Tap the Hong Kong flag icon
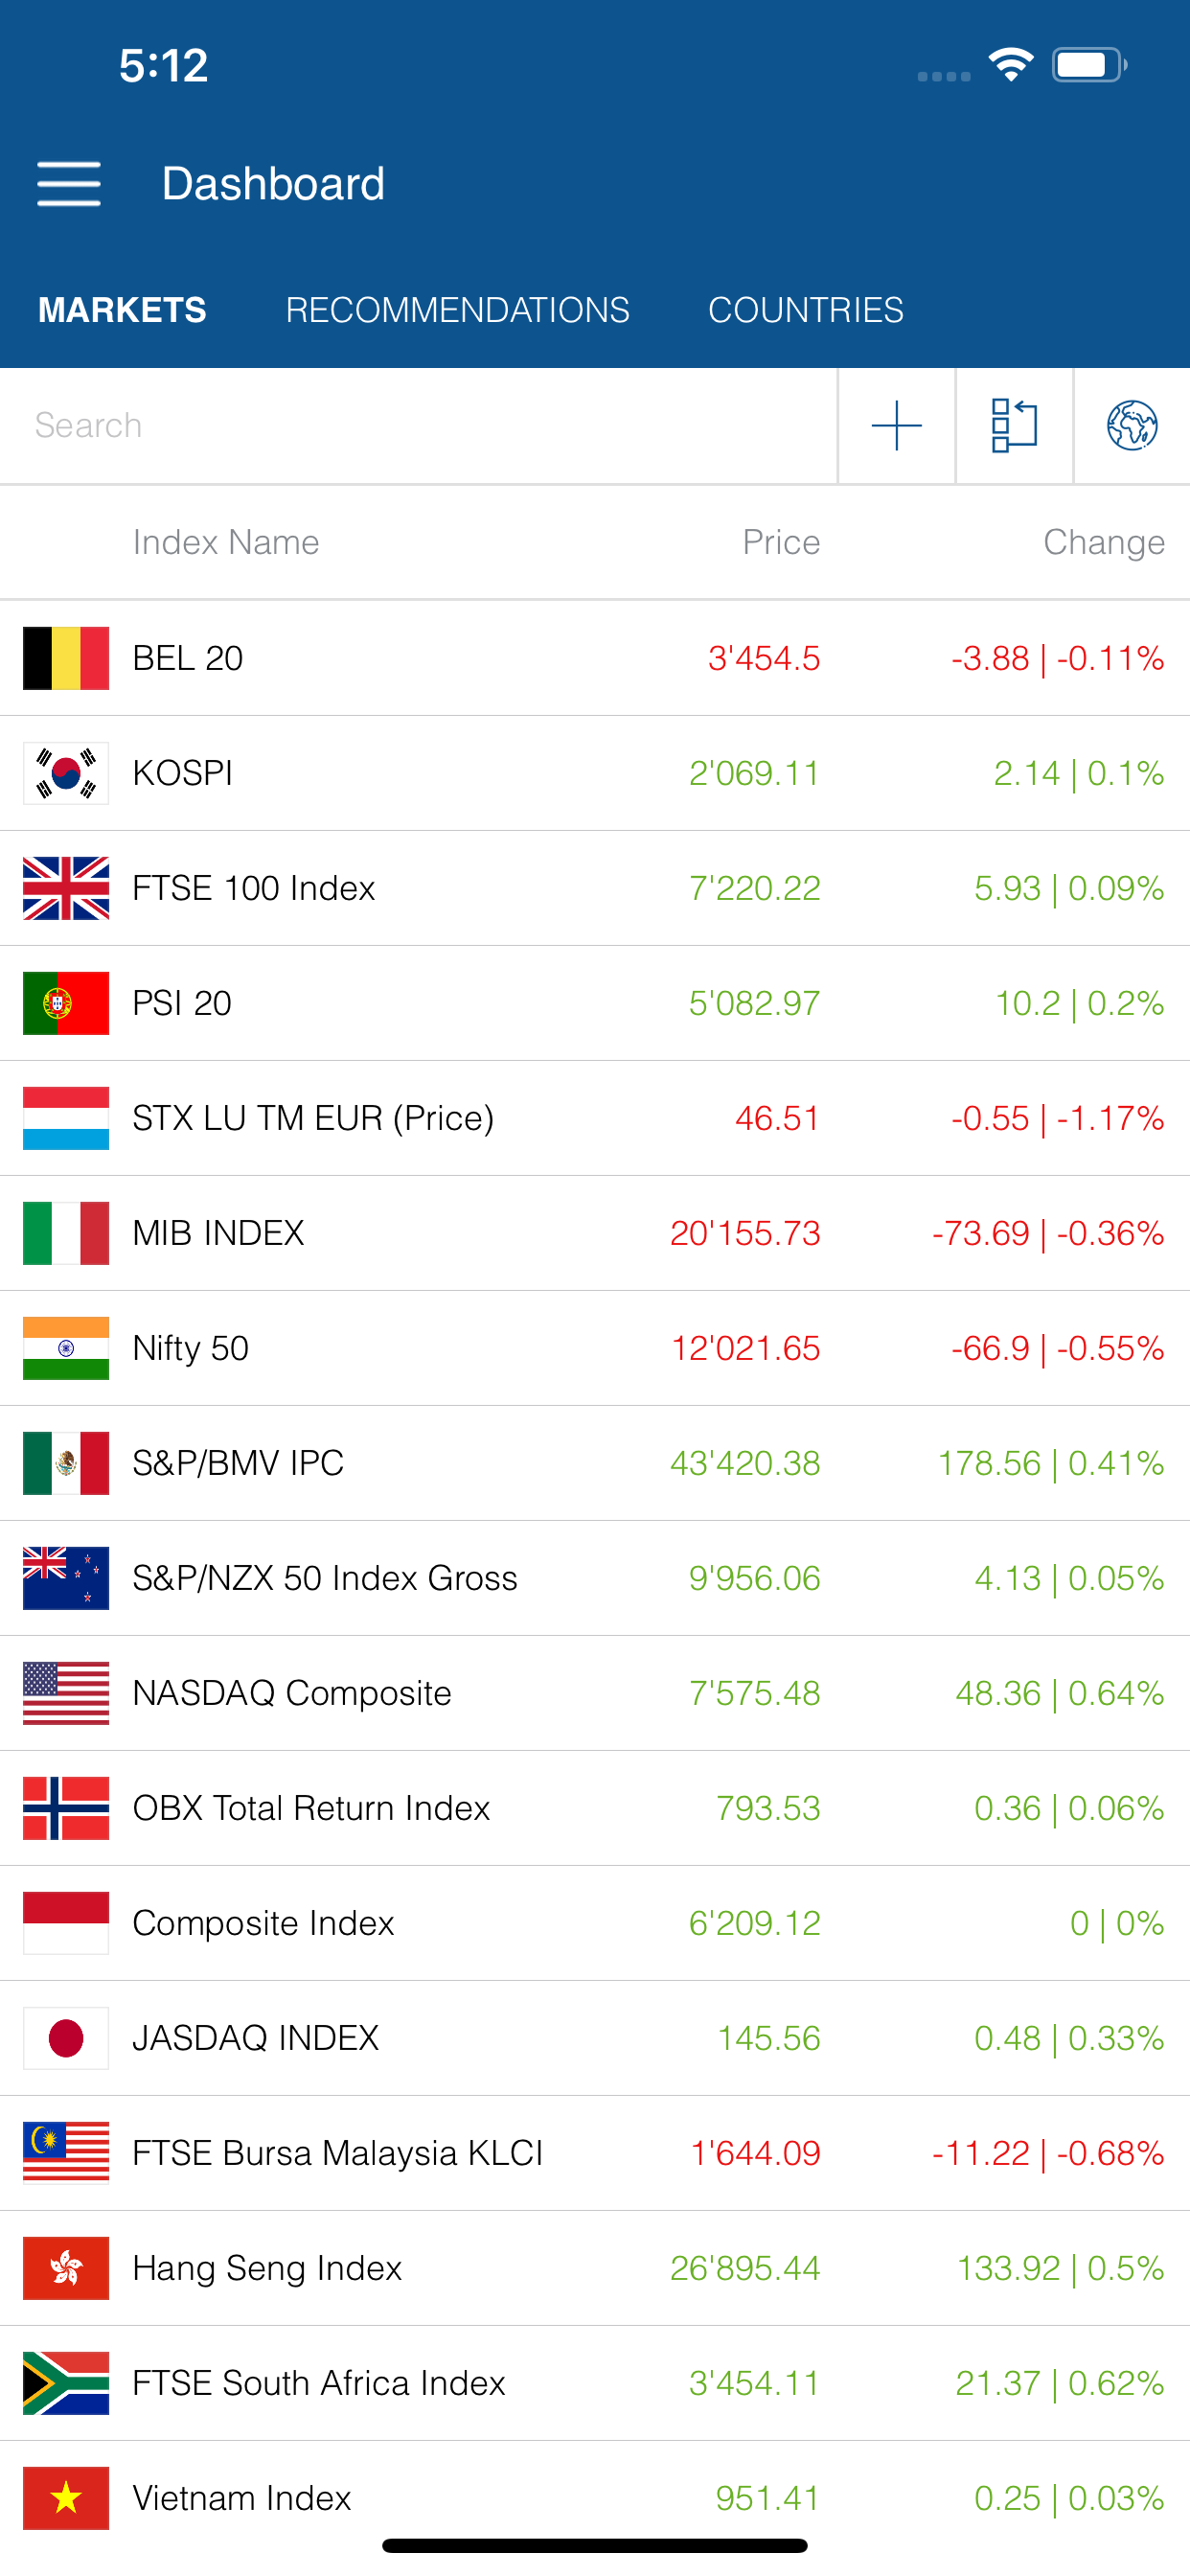Screen dimensions: 1190x2576 pyautogui.click(x=66, y=2268)
